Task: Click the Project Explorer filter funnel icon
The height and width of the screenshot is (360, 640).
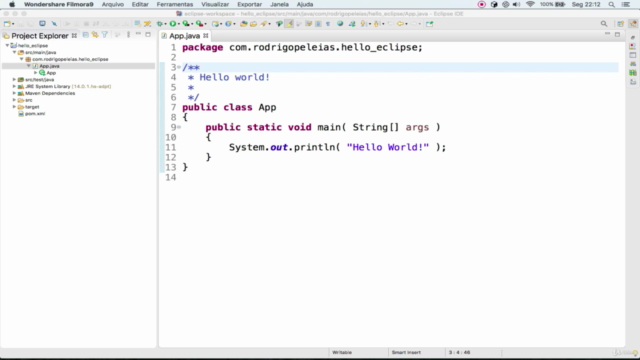Action: (105, 35)
